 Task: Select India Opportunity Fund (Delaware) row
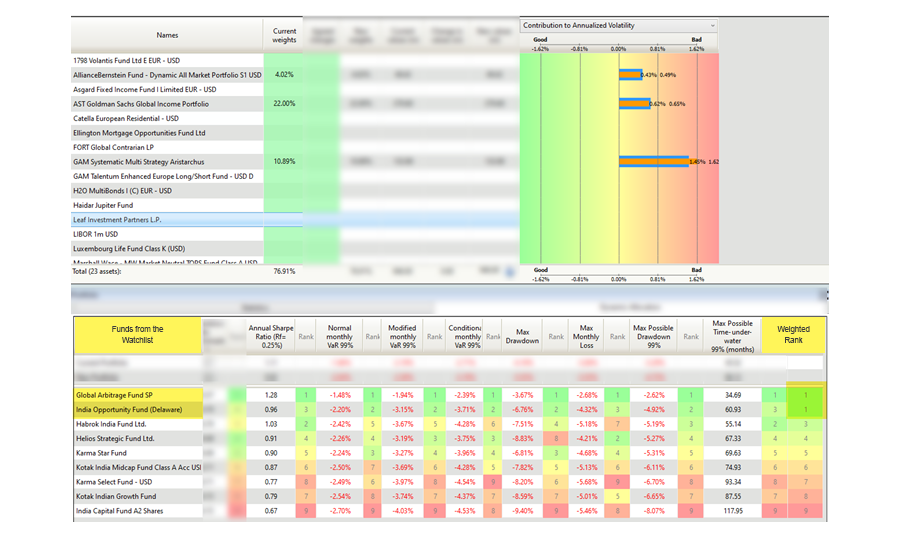[138, 410]
